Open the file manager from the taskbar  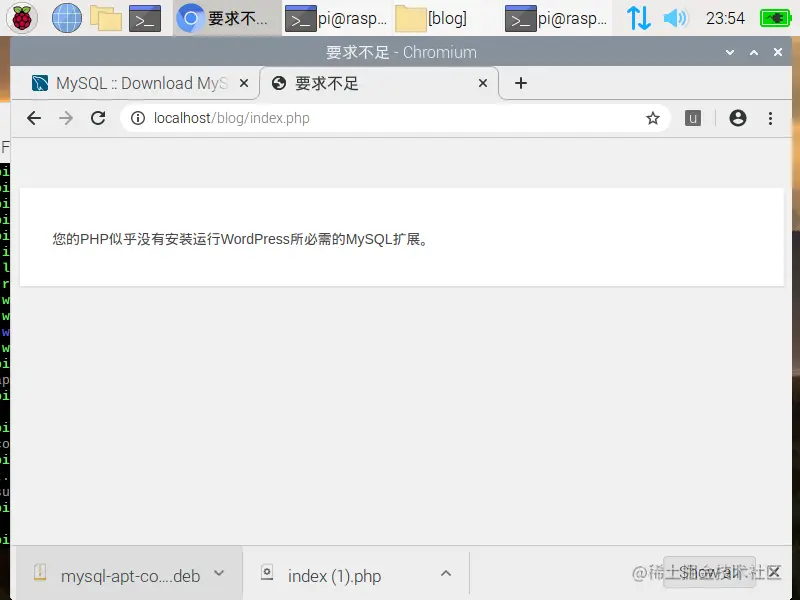click(x=106, y=18)
